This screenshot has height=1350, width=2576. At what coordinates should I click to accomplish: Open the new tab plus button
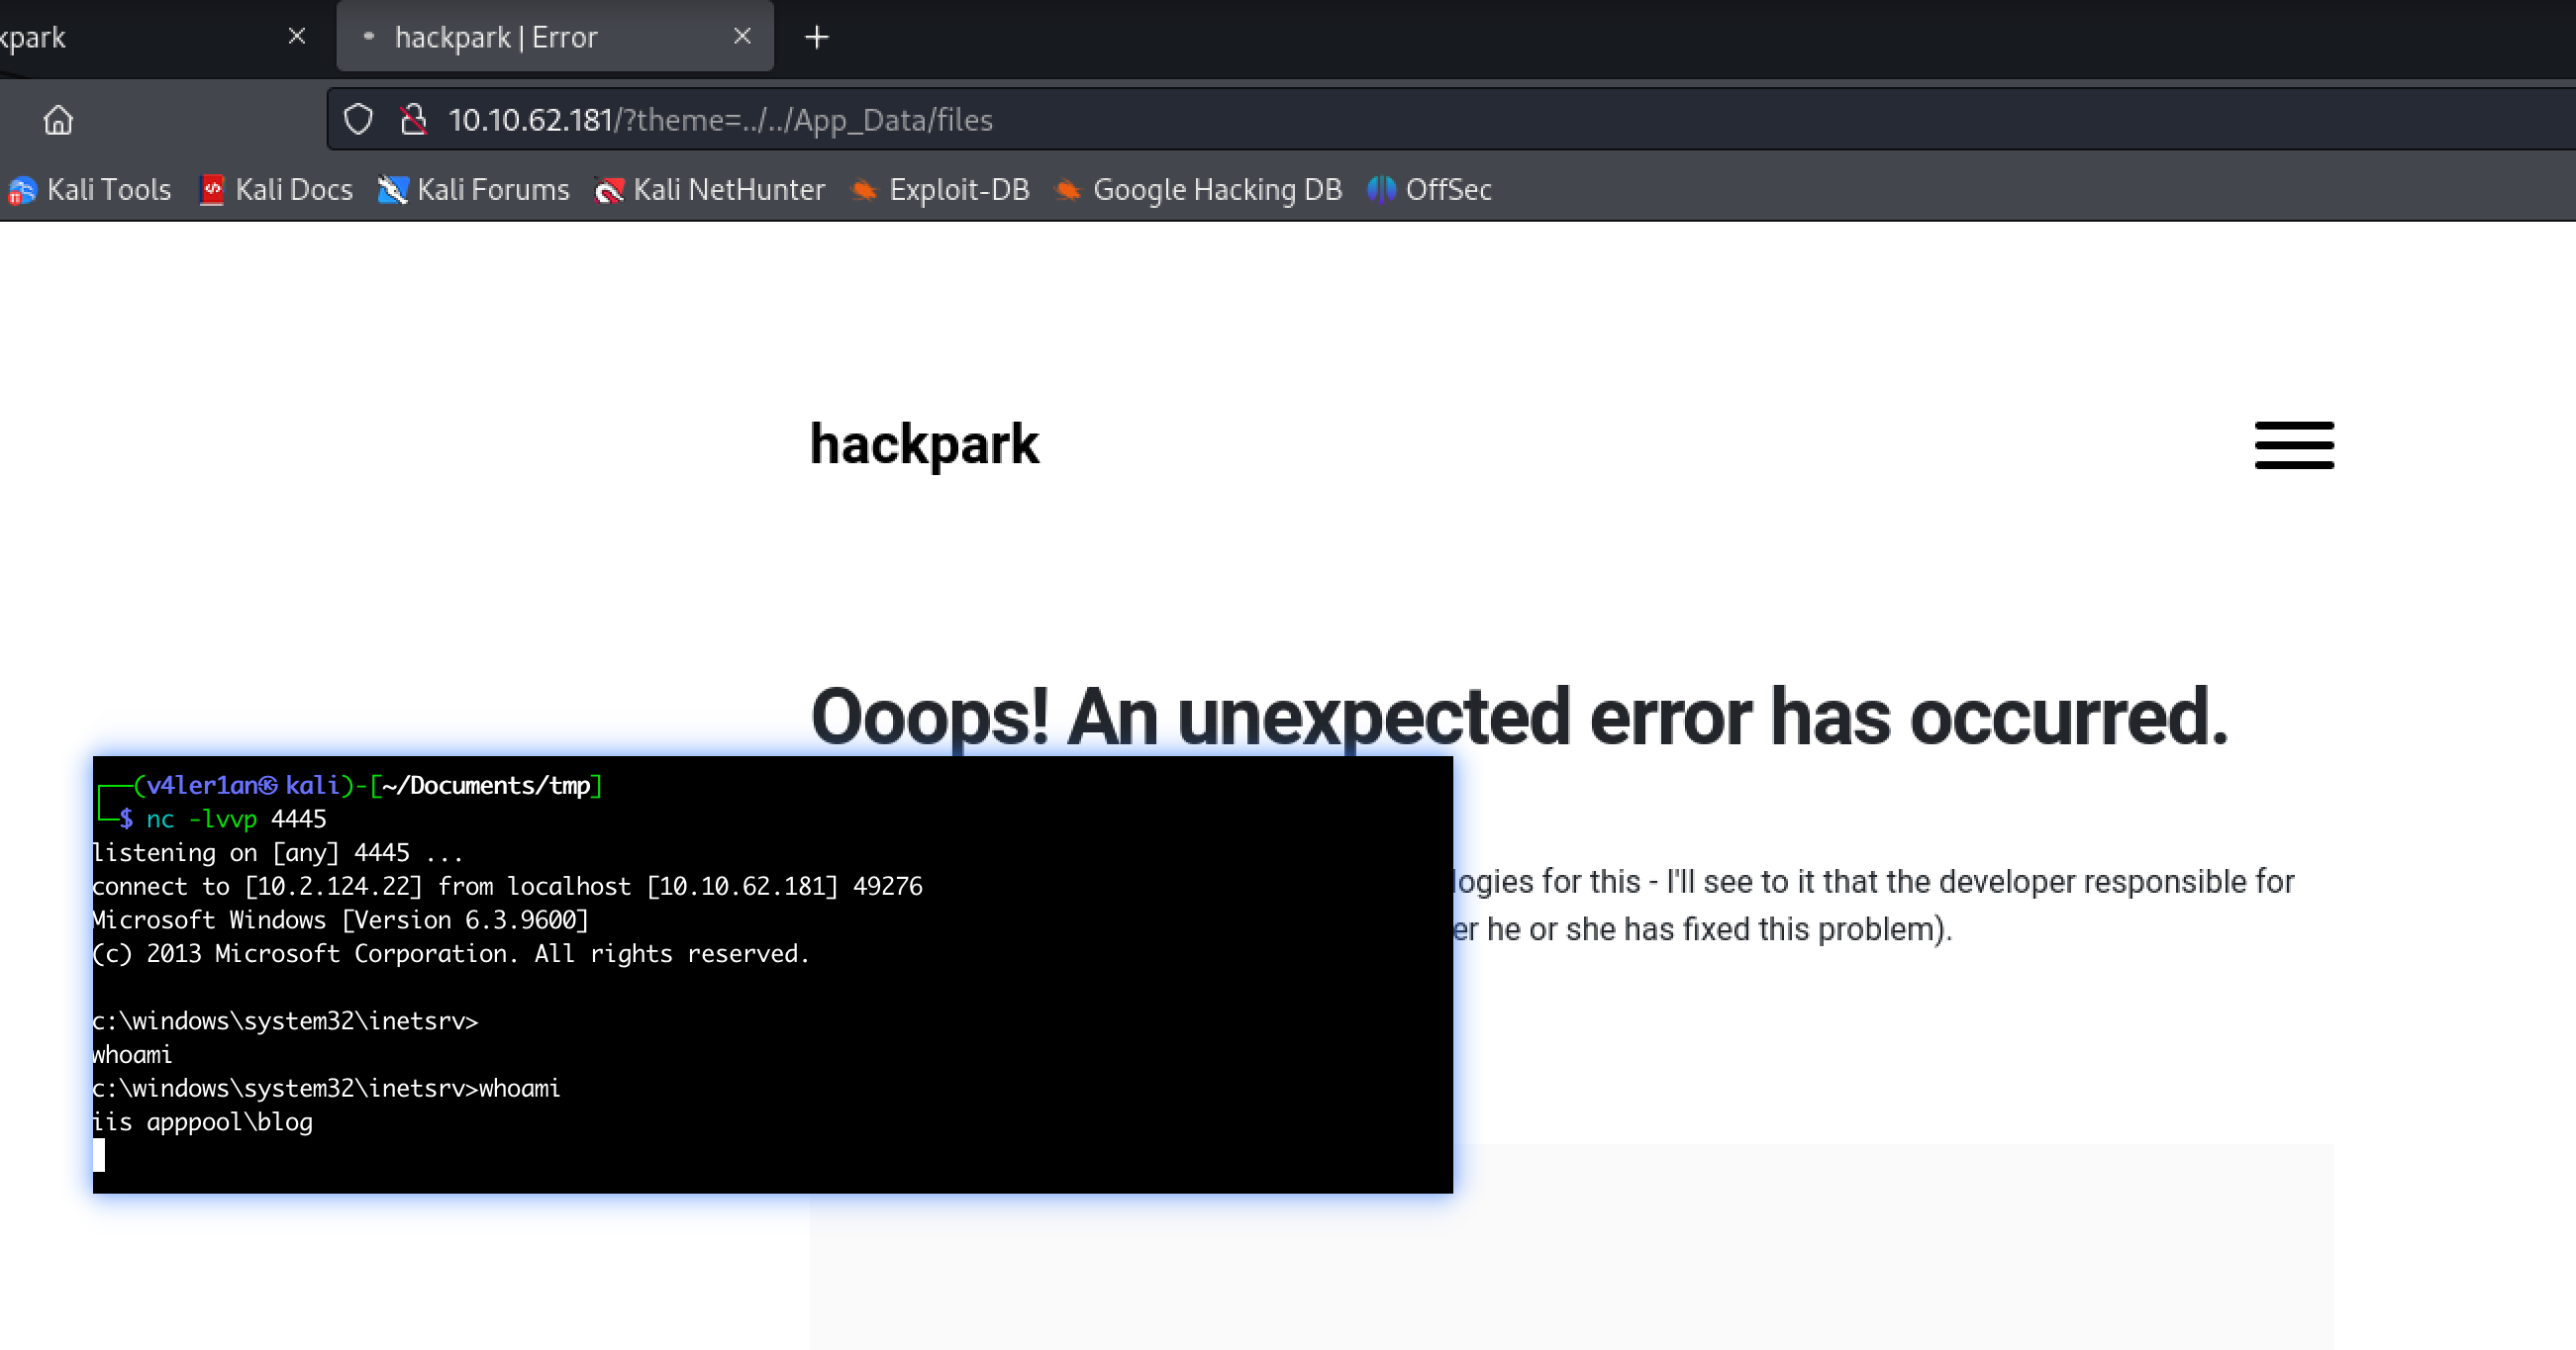tap(816, 37)
